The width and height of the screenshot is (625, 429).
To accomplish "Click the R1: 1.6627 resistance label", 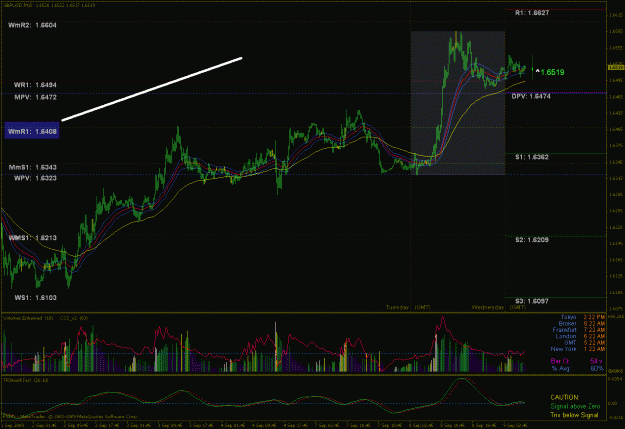I will 532,13.
